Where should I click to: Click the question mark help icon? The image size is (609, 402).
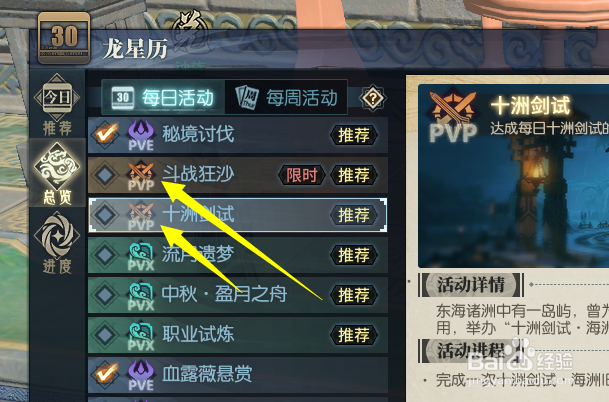(x=372, y=98)
